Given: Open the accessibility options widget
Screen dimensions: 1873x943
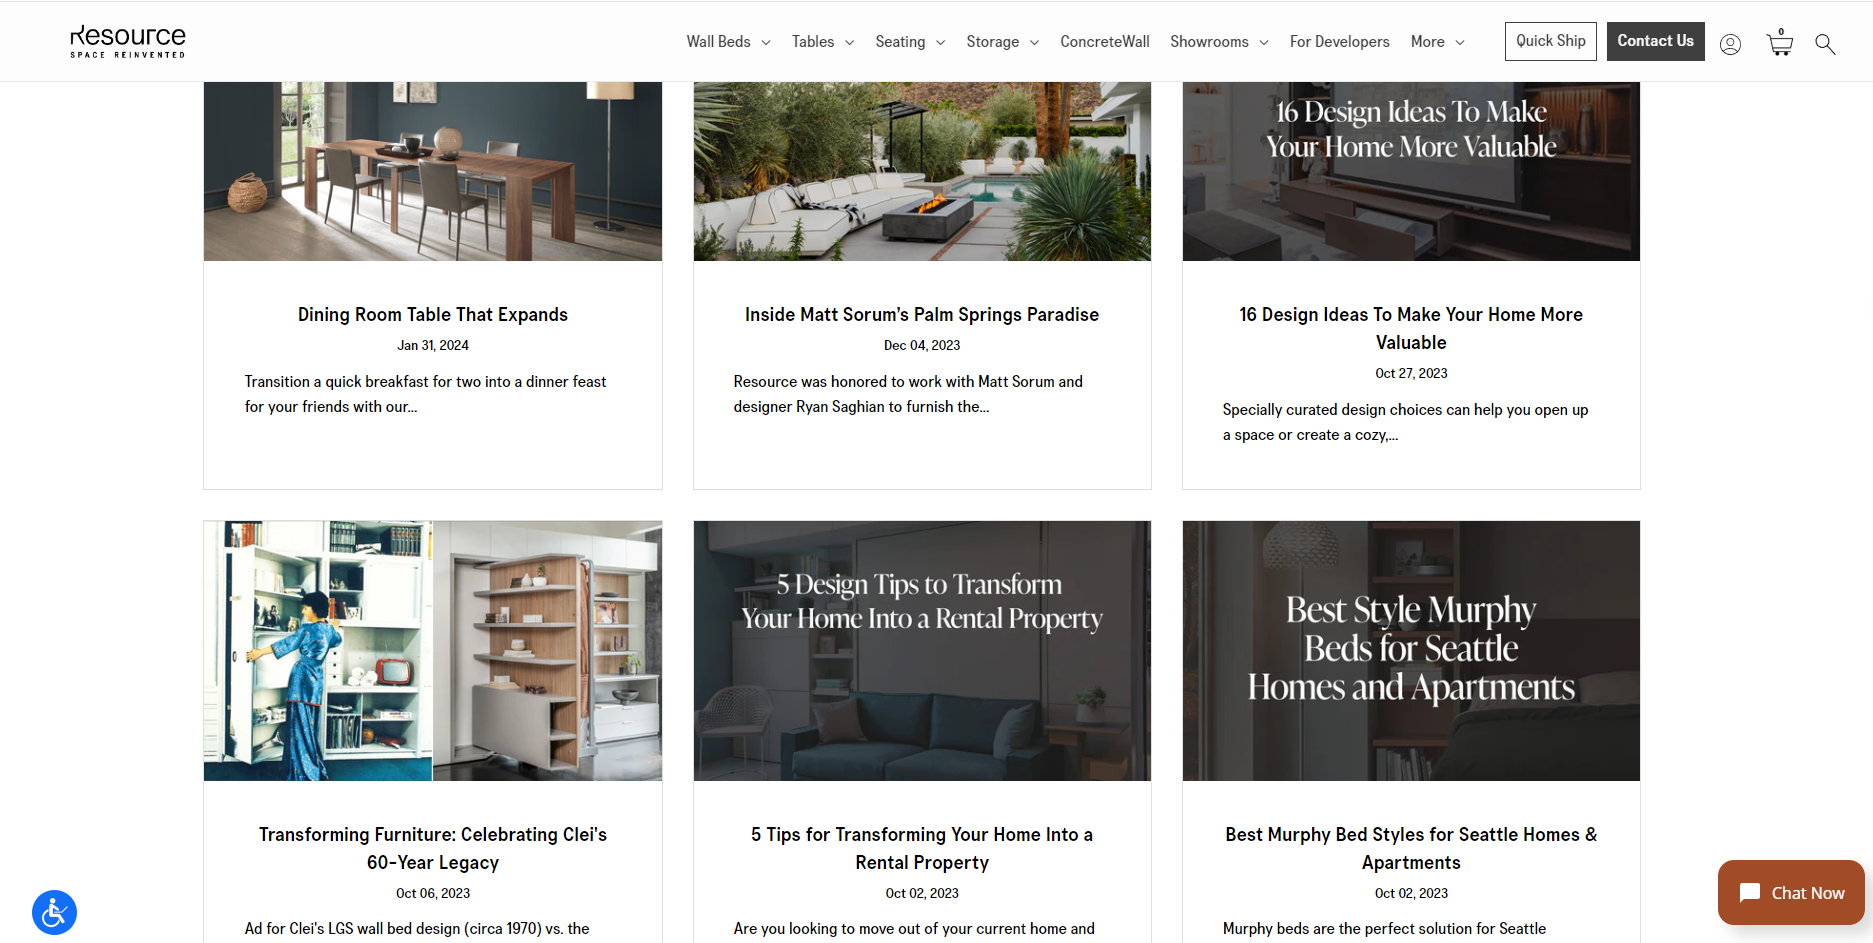Looking at the screenshot, I should [54, 912].
